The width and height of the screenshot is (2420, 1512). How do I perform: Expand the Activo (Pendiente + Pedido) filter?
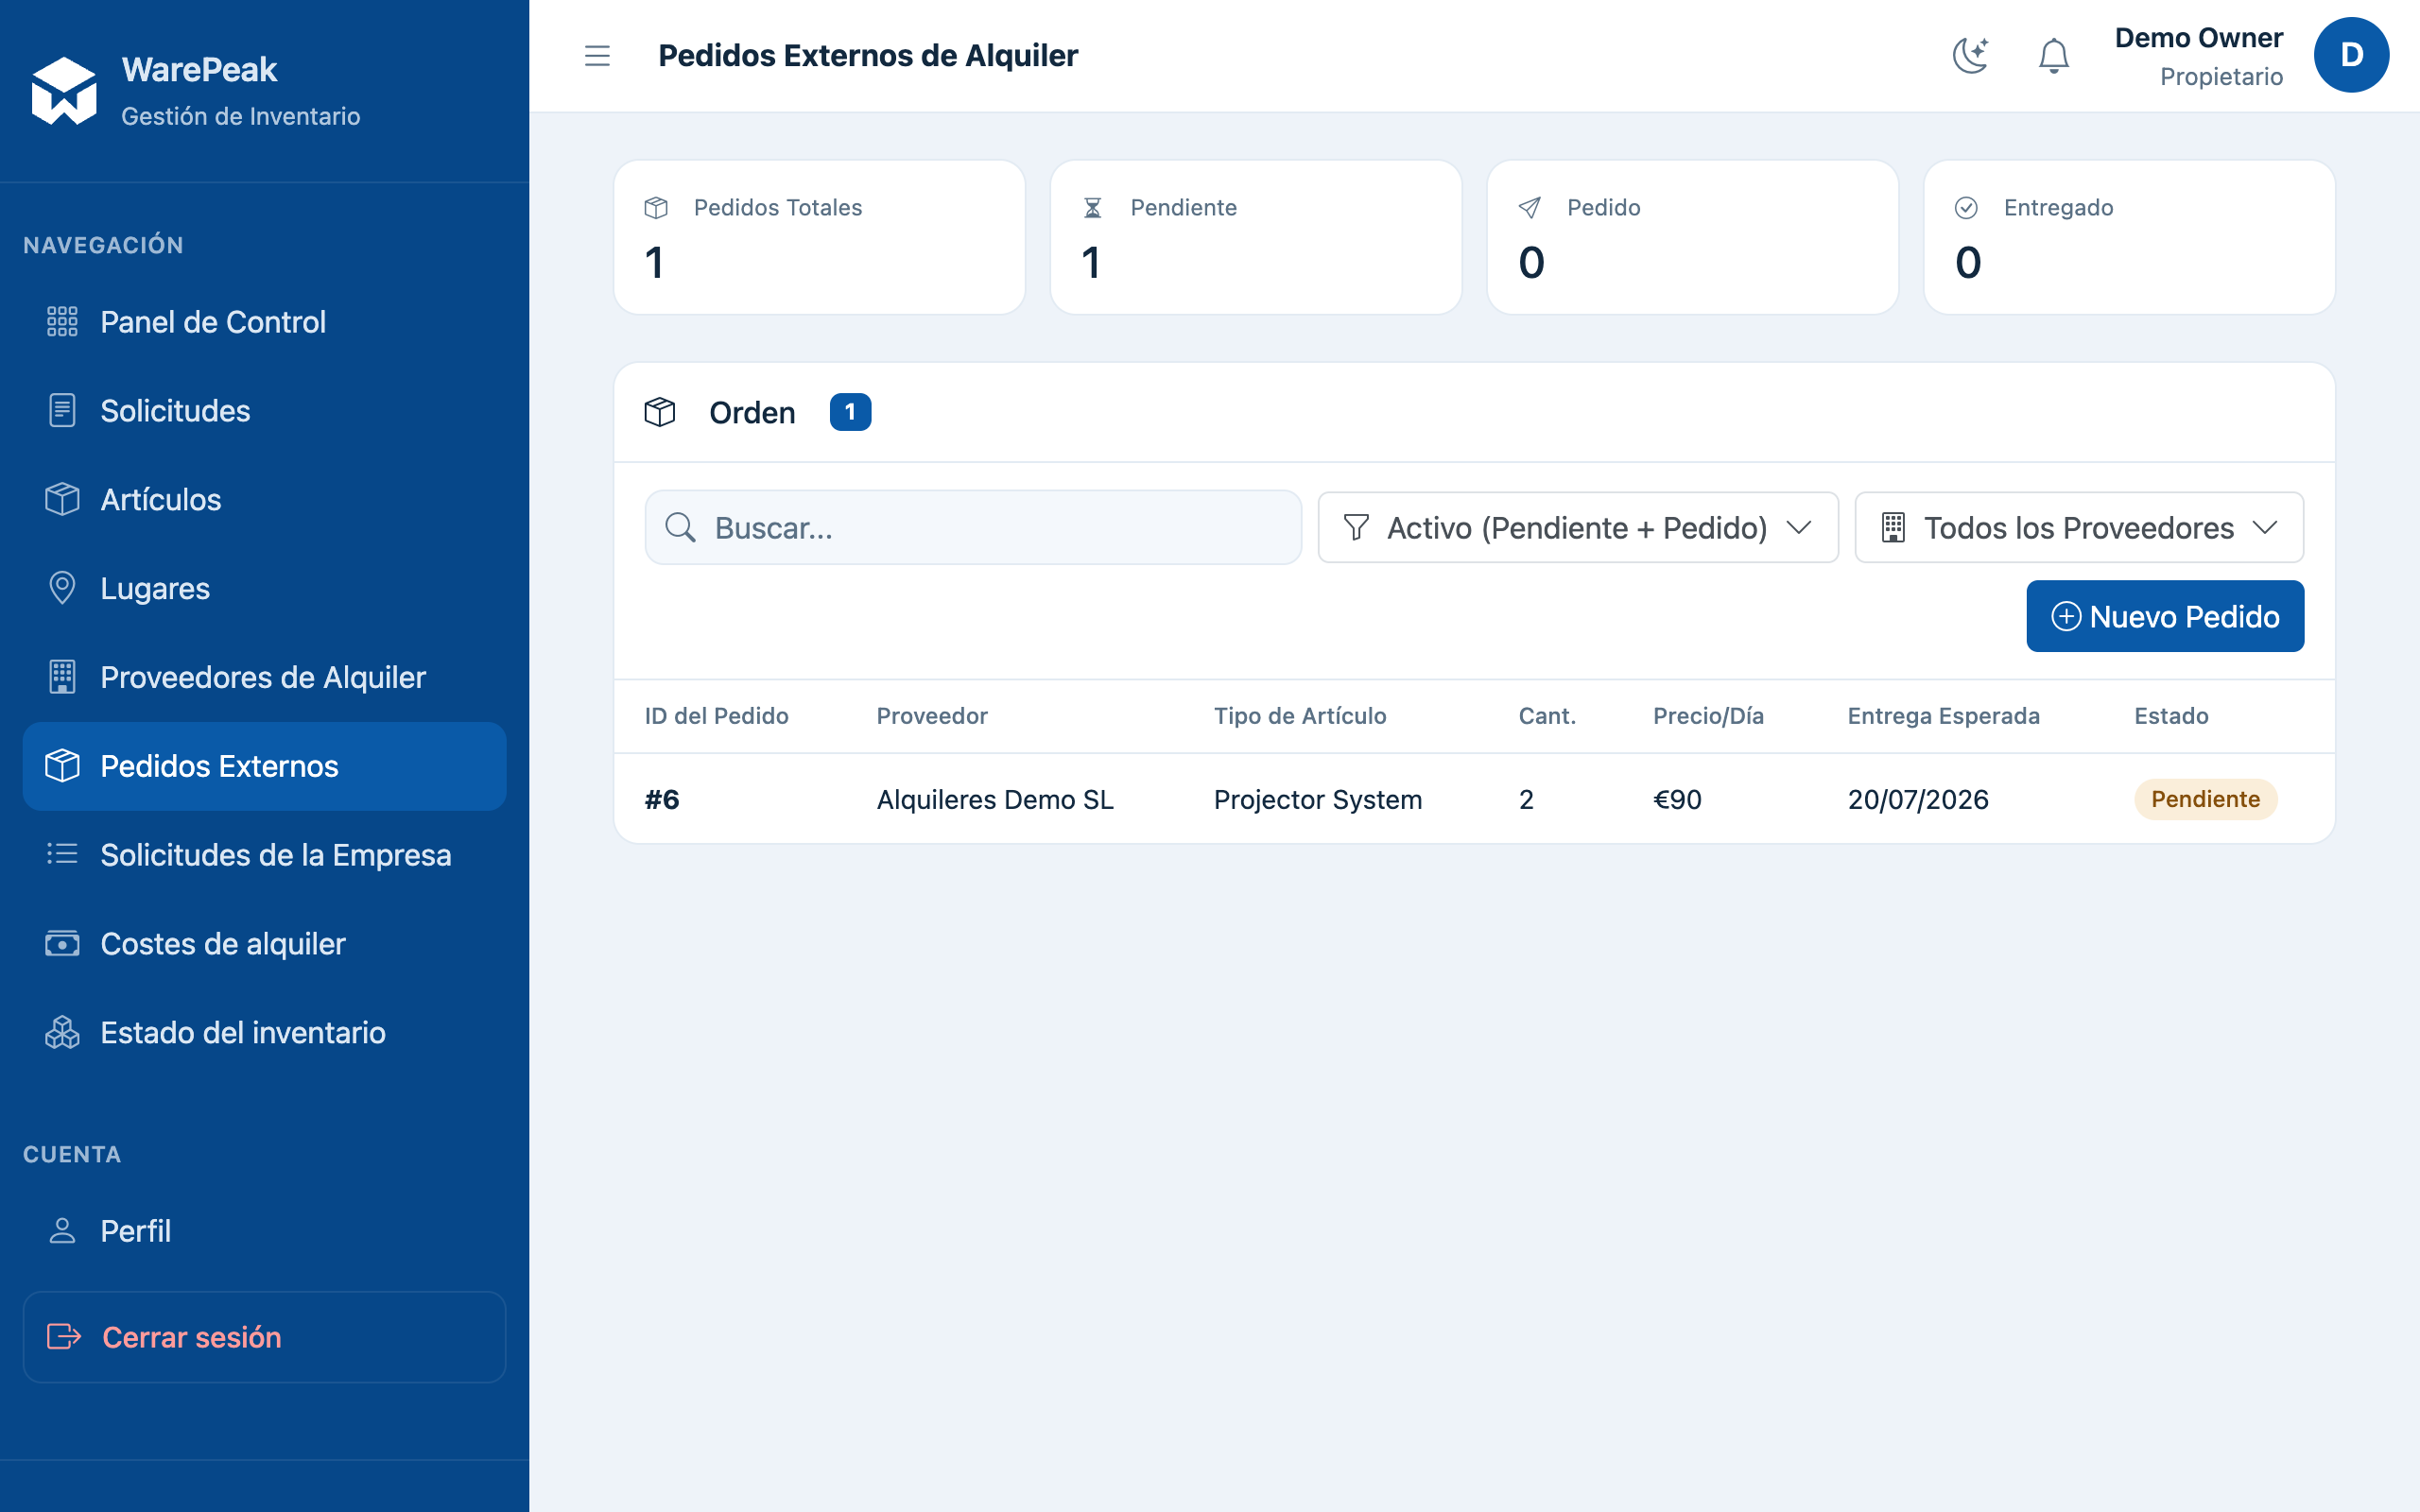coord(1578,527)
